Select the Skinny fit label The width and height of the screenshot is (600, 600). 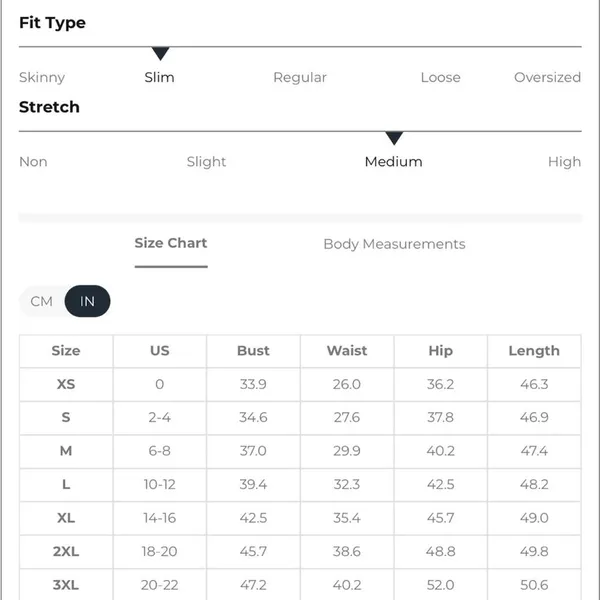pos(42,78)
